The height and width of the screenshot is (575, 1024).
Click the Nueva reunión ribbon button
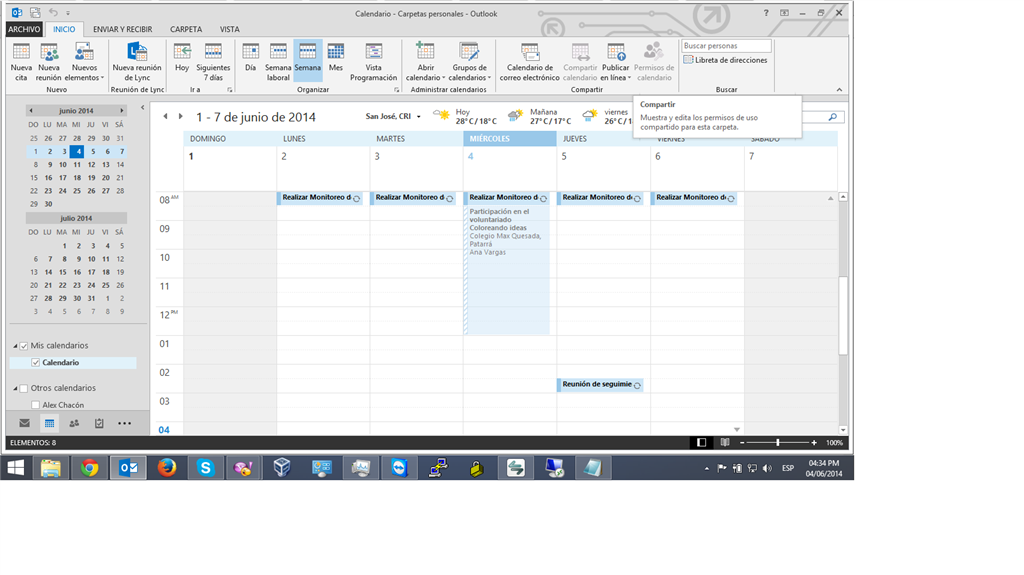click(x=48, y=62)
